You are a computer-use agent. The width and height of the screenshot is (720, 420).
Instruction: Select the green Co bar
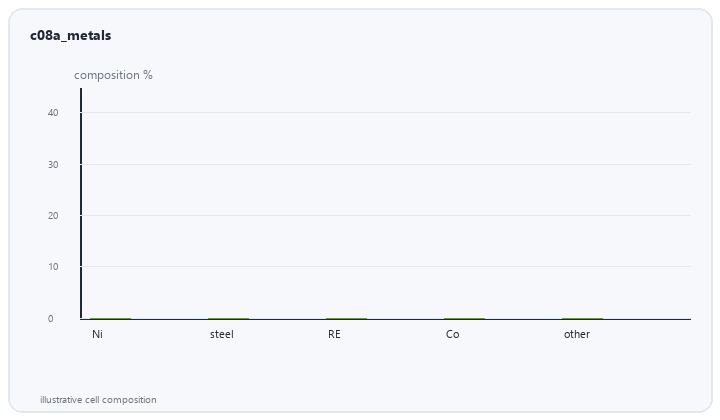tap(465, 318)
